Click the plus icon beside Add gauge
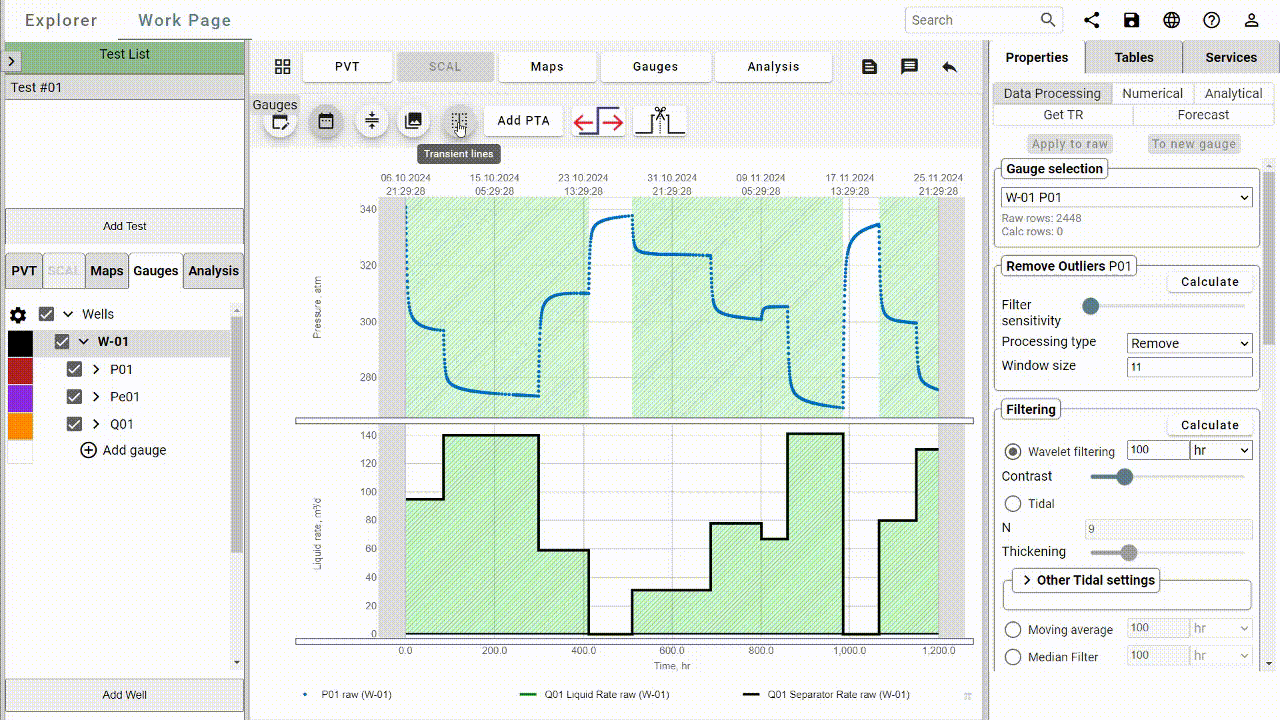The width and height of the screenshot is (1280, 720). [88, 450]
